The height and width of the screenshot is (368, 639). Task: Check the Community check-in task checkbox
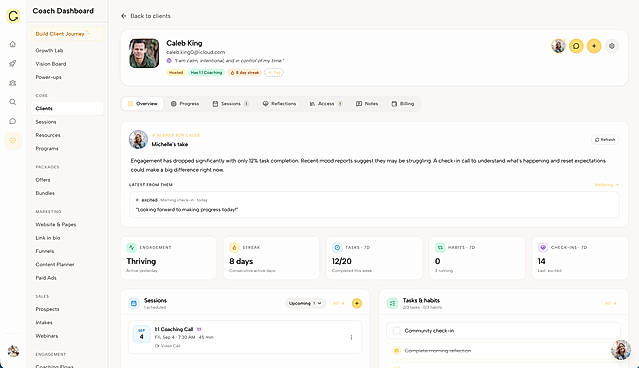point(396,331)
